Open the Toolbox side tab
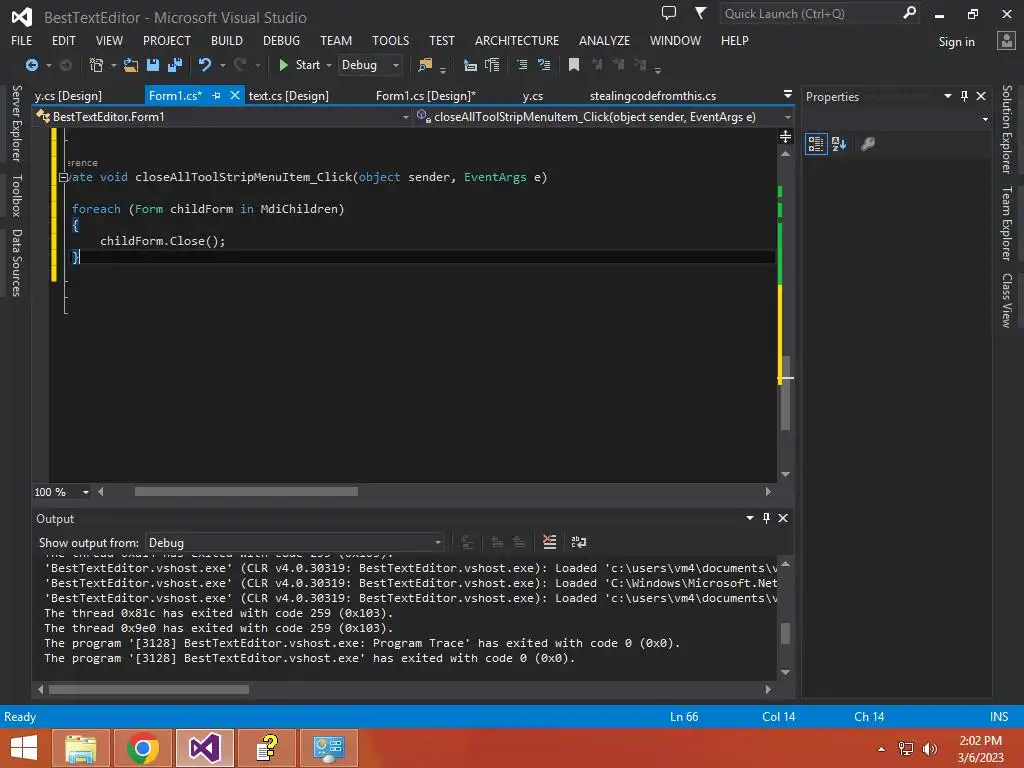This screenshot has height=768, width=1024. coord(17,195)
